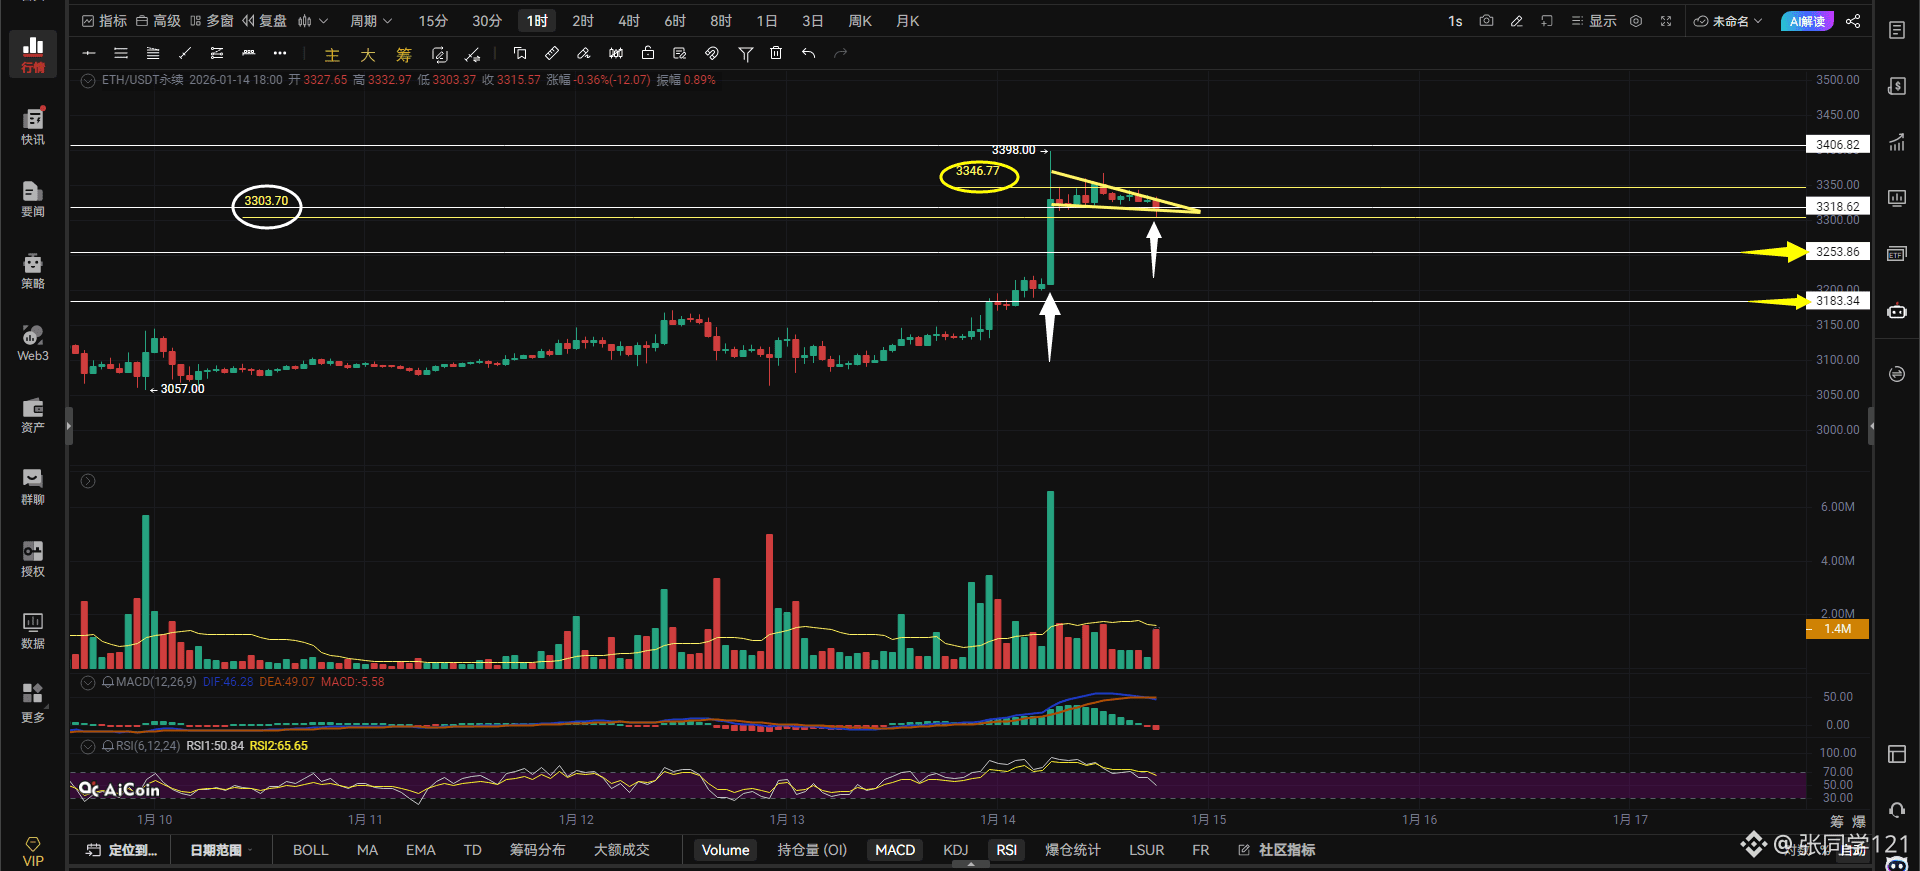
Task: Click the pencil edit icon in top bar
Action: click(1517, 21)
